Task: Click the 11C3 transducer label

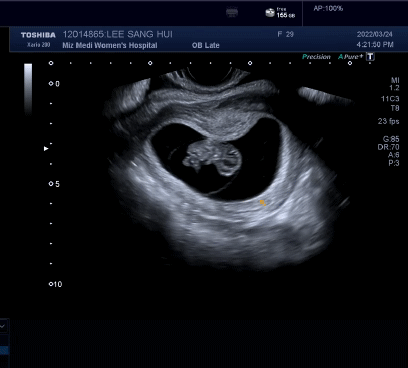Action: click(x=390, y=99)
